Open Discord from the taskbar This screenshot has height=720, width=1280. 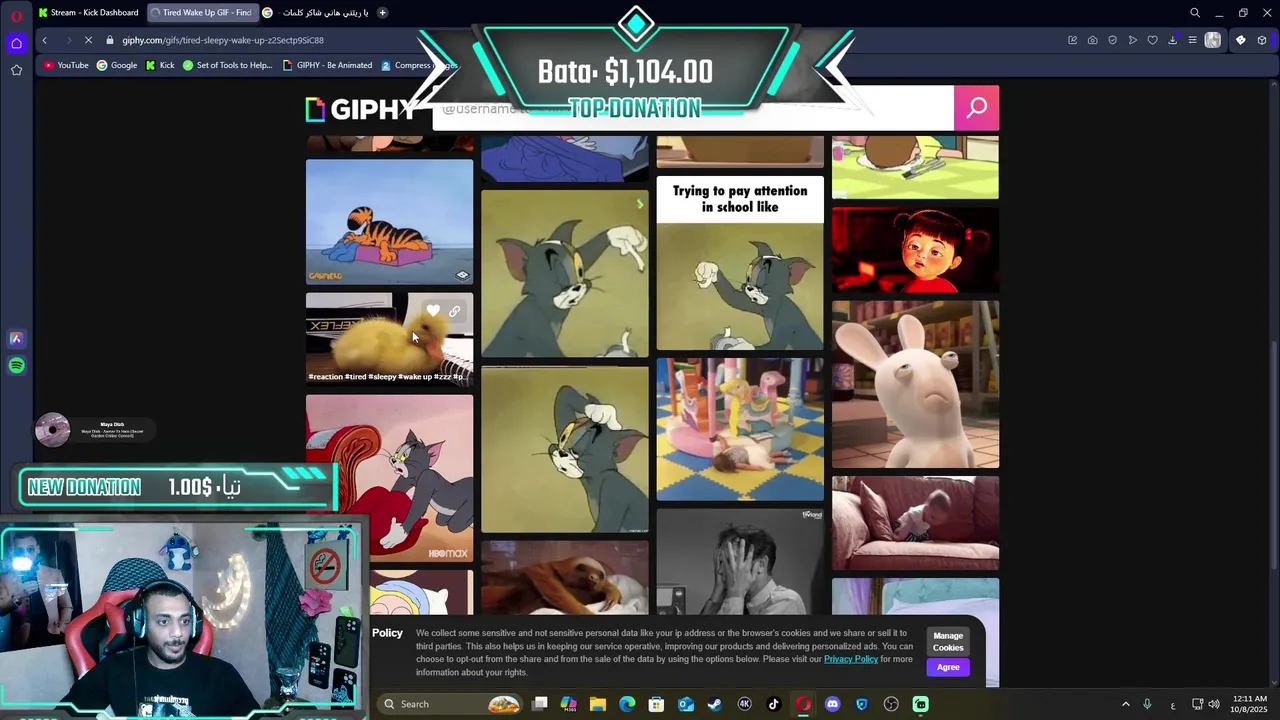click(832, 704)
